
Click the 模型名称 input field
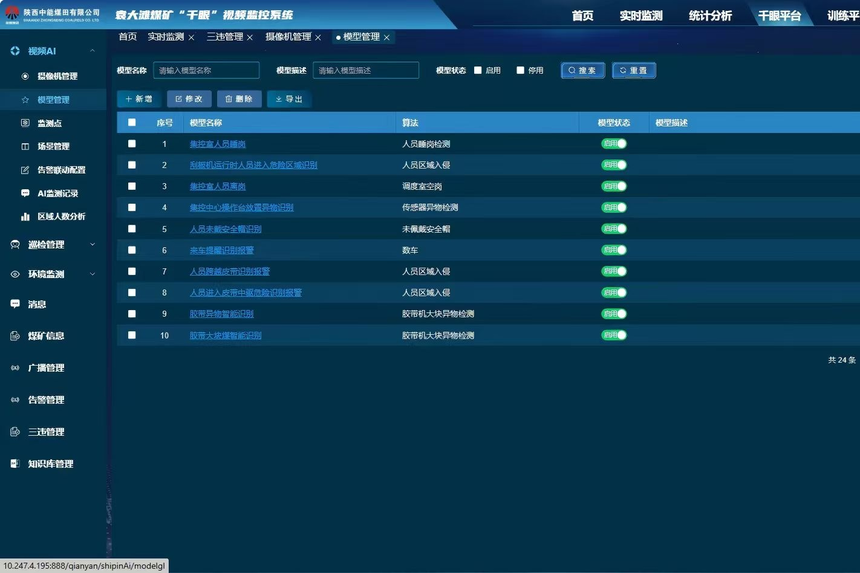click(x=206, y=70)
